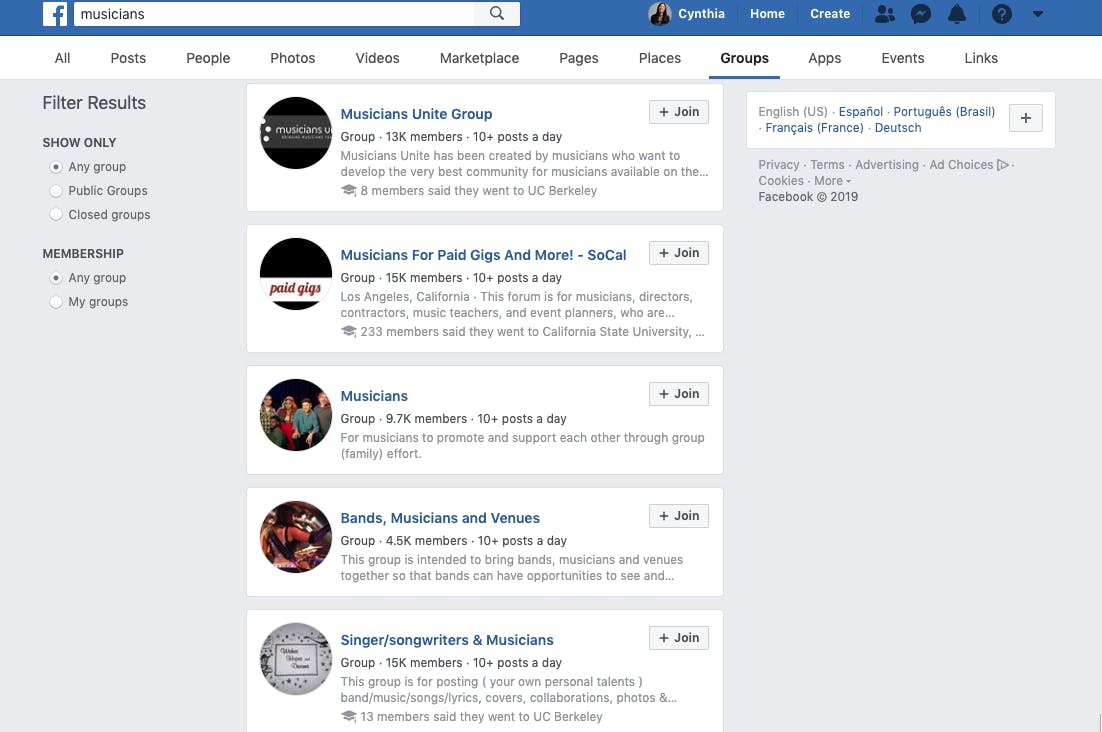Screen dimensions: 1102x732
Task: Select the Public Groups radio option
Action: pos(56,191)
